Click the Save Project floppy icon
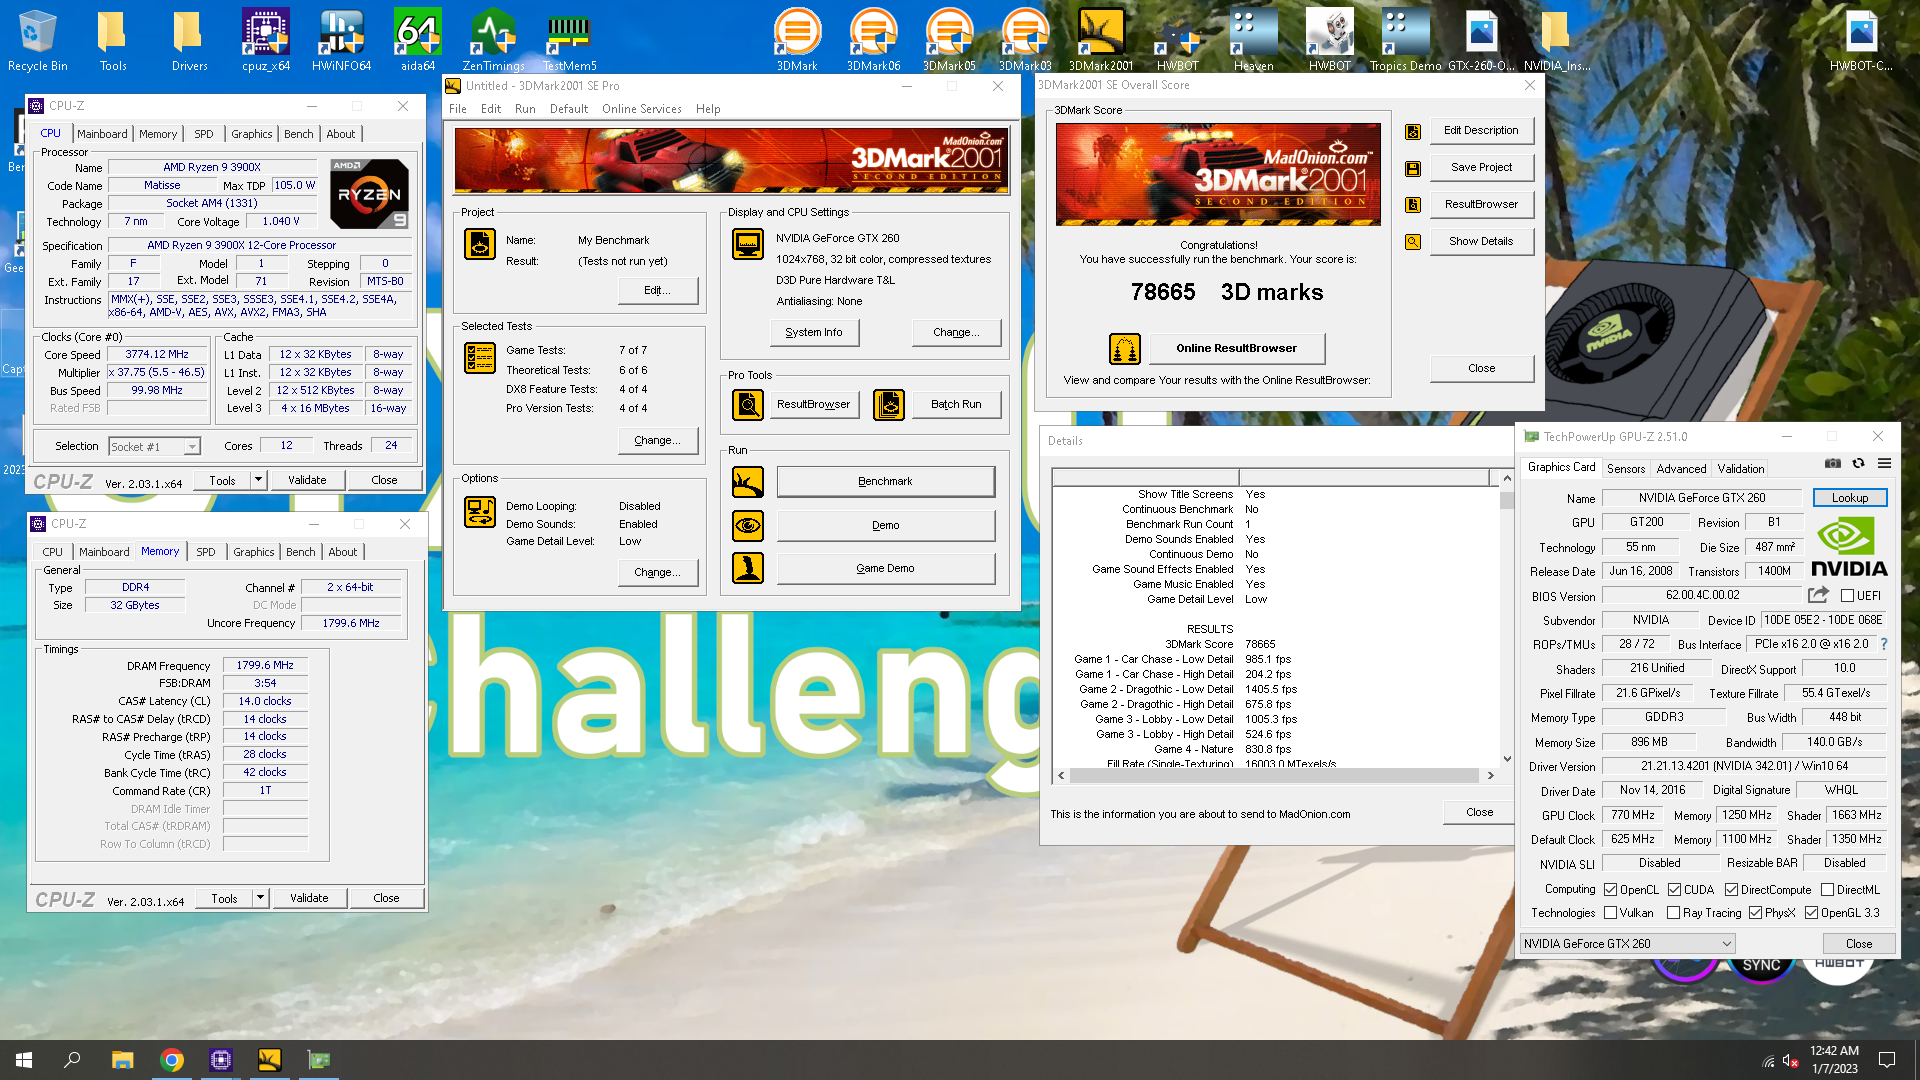 (x=1413, y=168)
